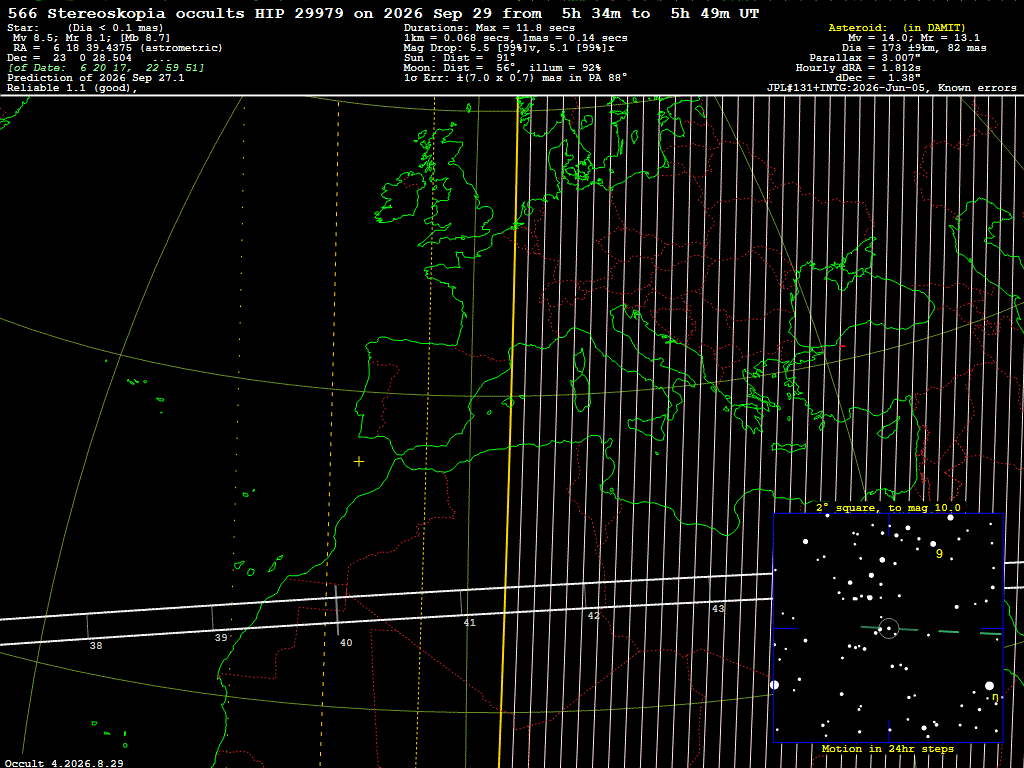Select minute marker 40 on the path

click(346, 643)
